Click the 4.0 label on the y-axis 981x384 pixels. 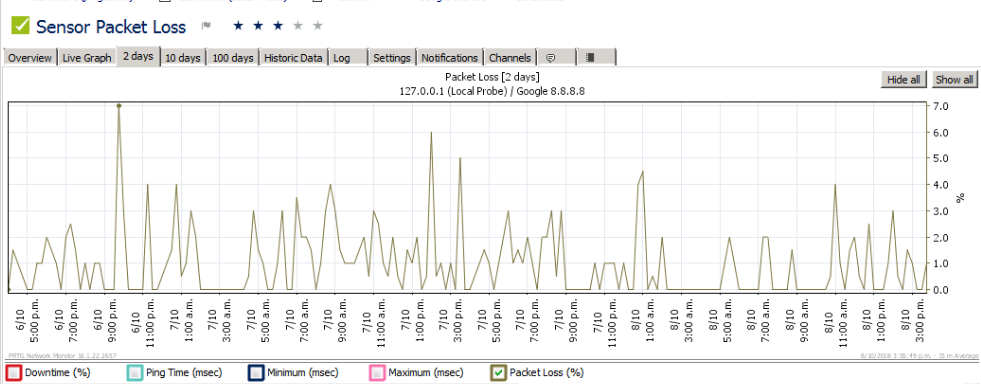click(x=940, y=185)
